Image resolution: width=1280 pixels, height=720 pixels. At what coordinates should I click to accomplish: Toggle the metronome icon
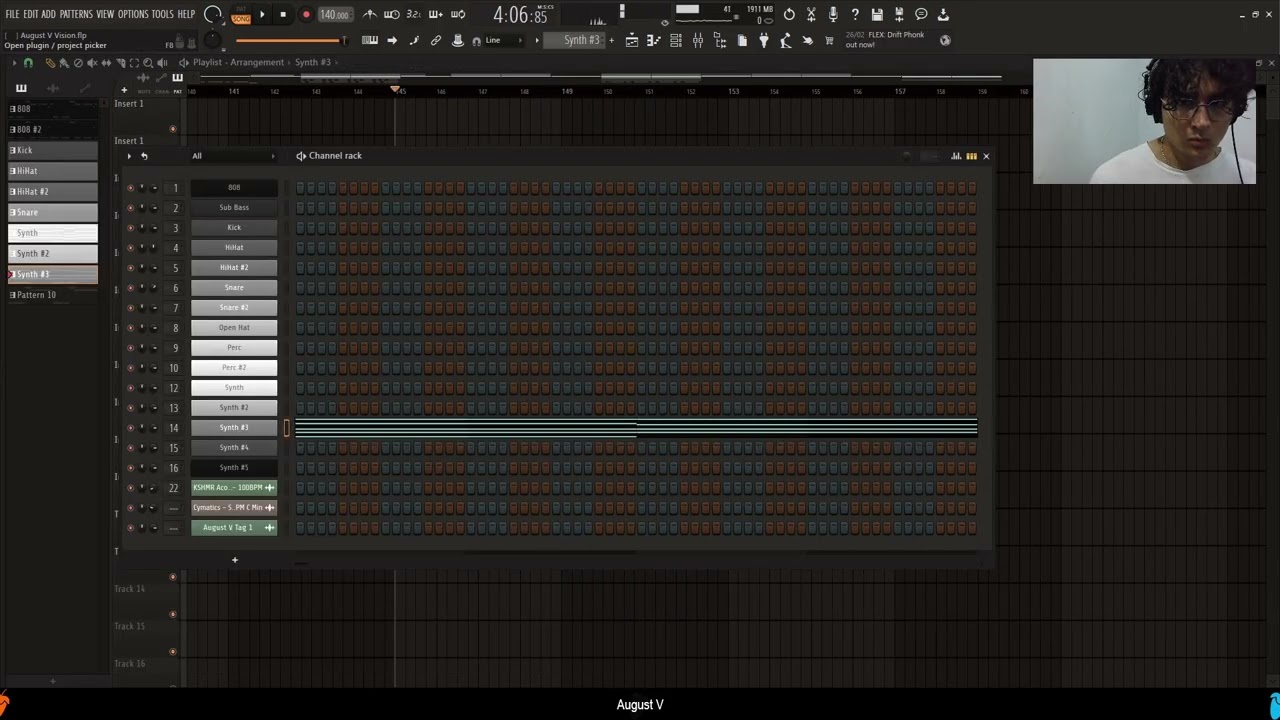(x=369, y=14)
